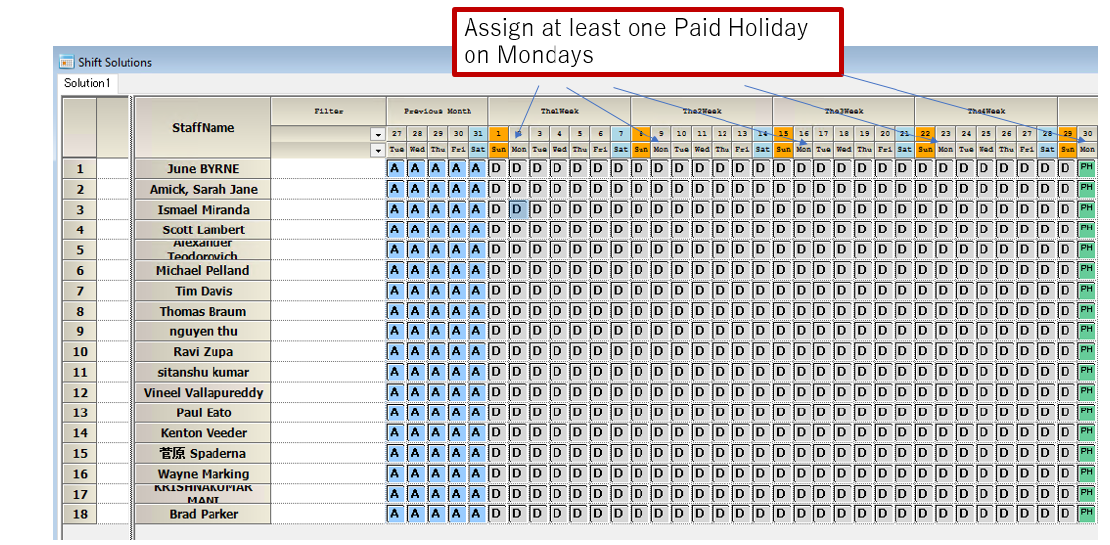Click the day 30 date header
This screenshot has width=1110, height=545.
1087,134
